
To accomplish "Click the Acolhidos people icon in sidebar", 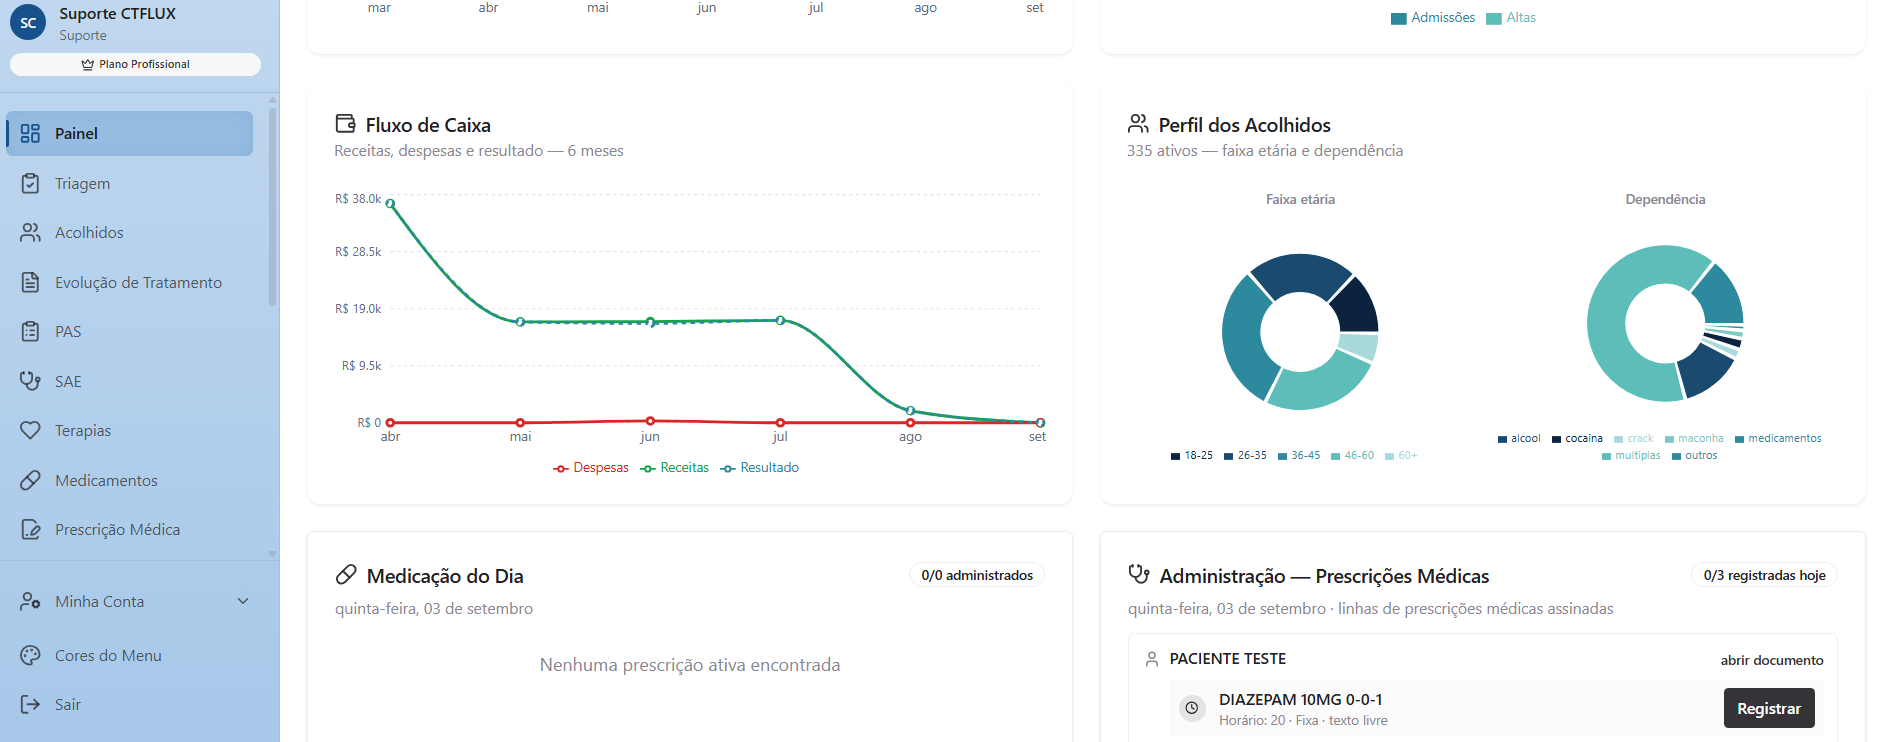I will pyautogui.click(x=30, y=233).
